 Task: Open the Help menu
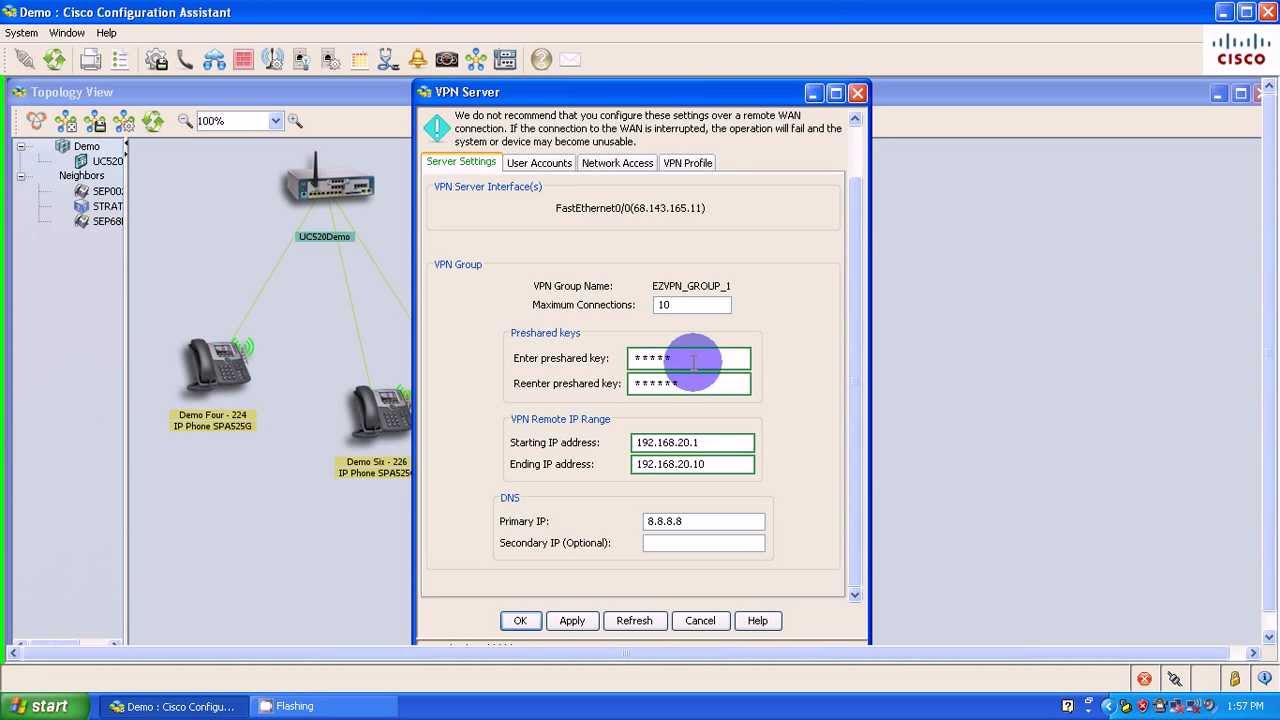click(x=106, y=33)
